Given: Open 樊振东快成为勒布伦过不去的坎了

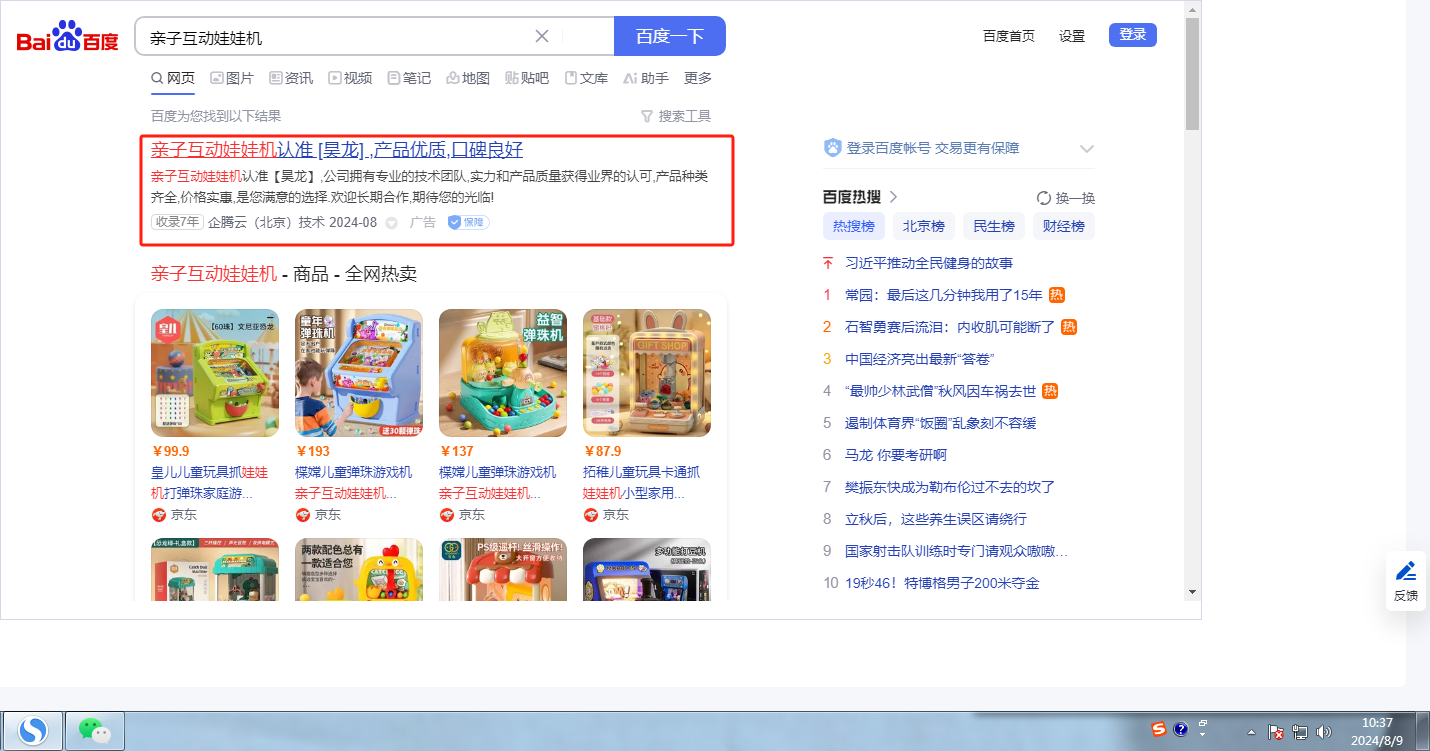Looking at the screenshot, I should pyautogui.click(x=950, y=487).
